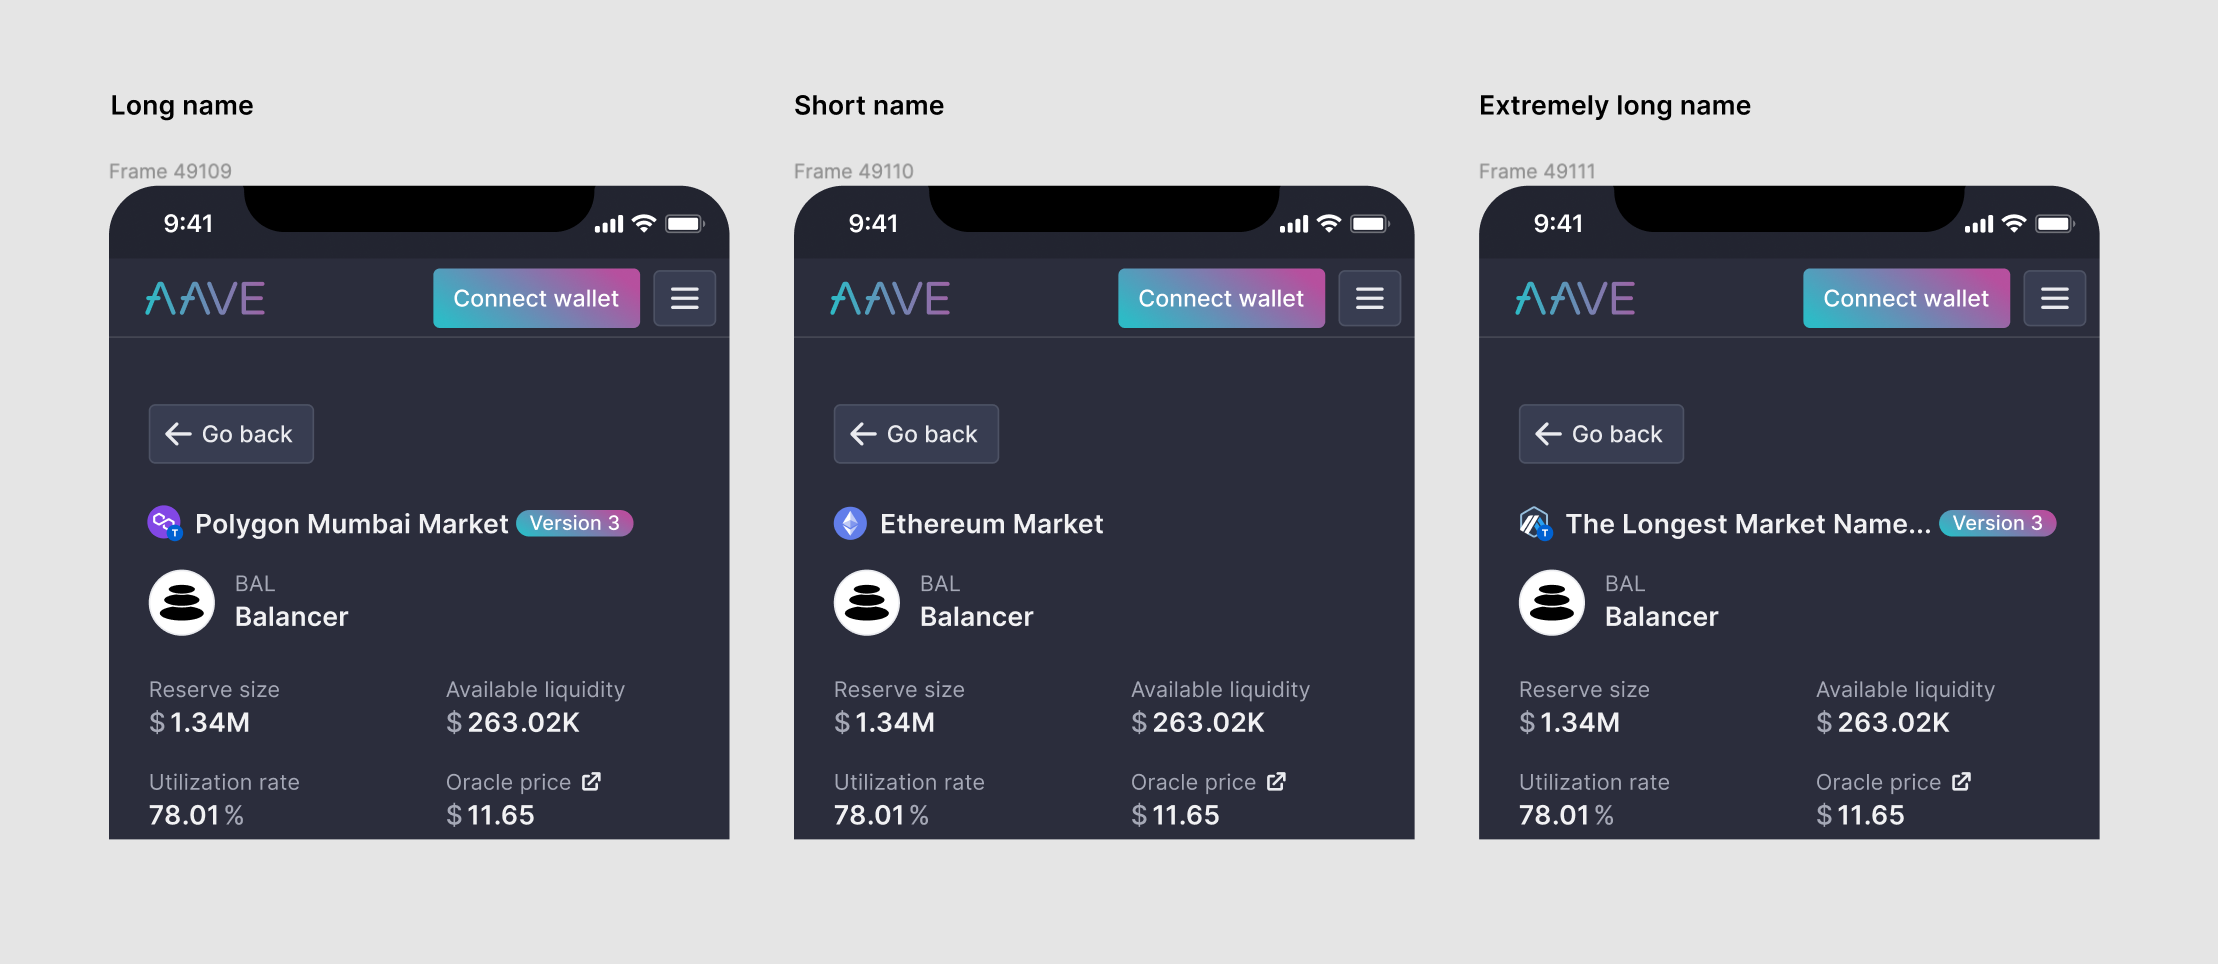The image size is (2218, 964).
Task: Open Oracle price external link in Ethereum market
Action: pyautogui.click(x=1277, y=781)
